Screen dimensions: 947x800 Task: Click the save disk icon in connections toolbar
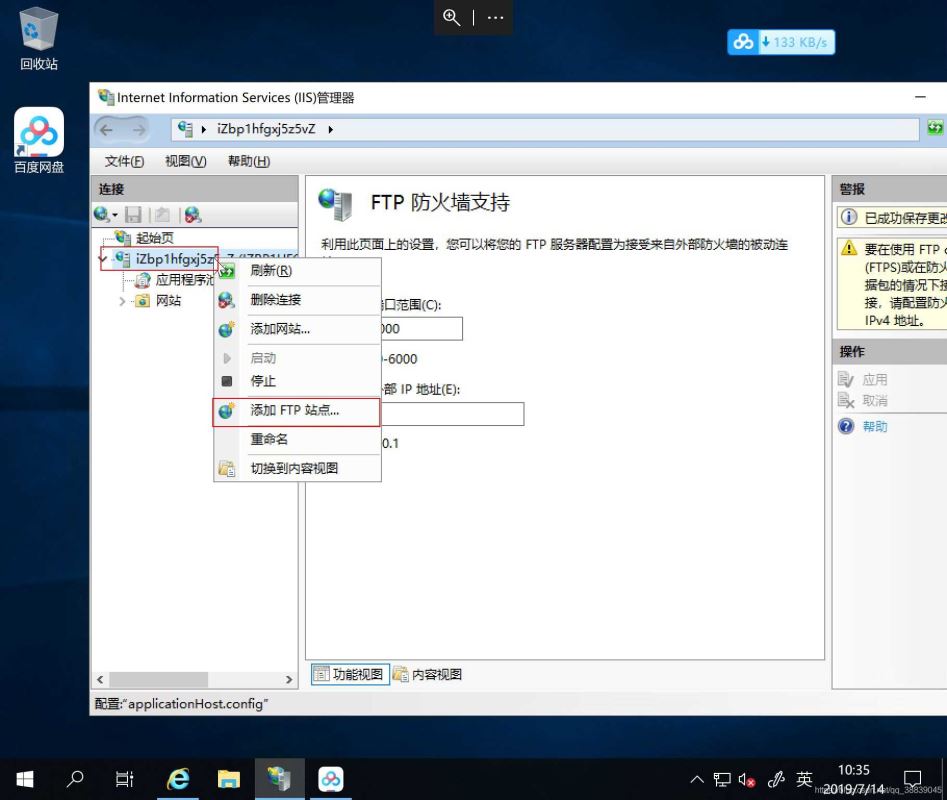(x=133, y=214)
